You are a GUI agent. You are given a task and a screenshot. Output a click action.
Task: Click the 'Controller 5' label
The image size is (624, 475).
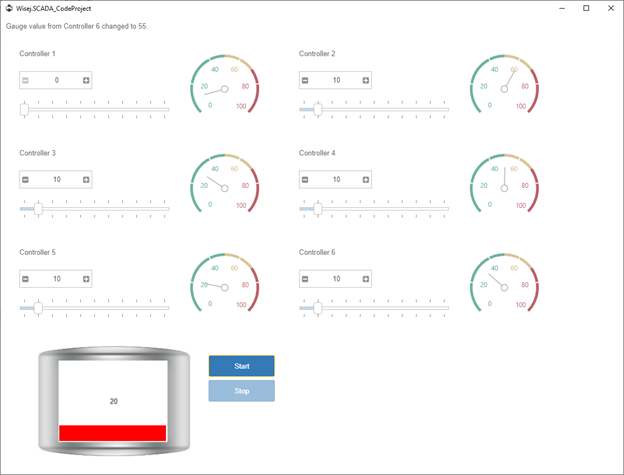click(x=37, y=252)
